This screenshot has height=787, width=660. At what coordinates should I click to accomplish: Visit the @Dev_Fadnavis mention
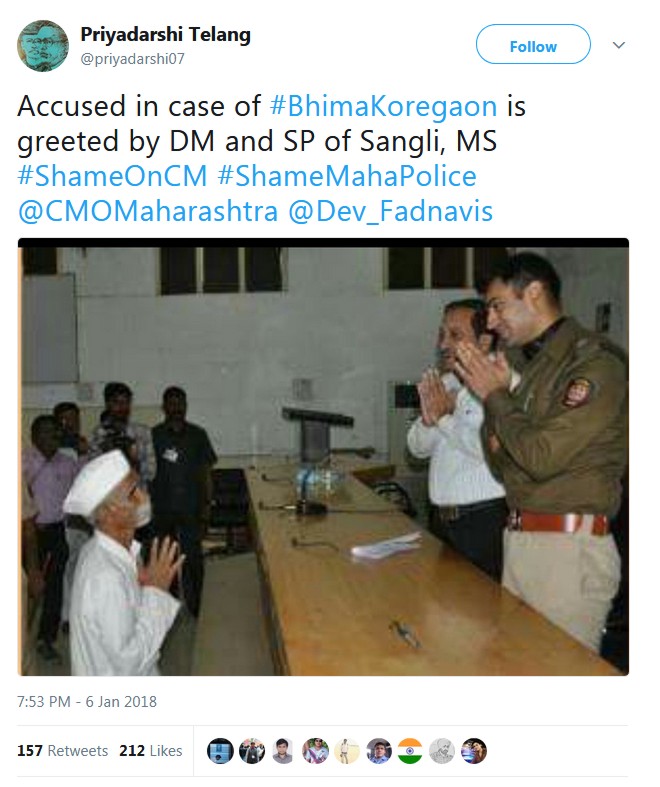pyautogui.click(x=390, y=211)
